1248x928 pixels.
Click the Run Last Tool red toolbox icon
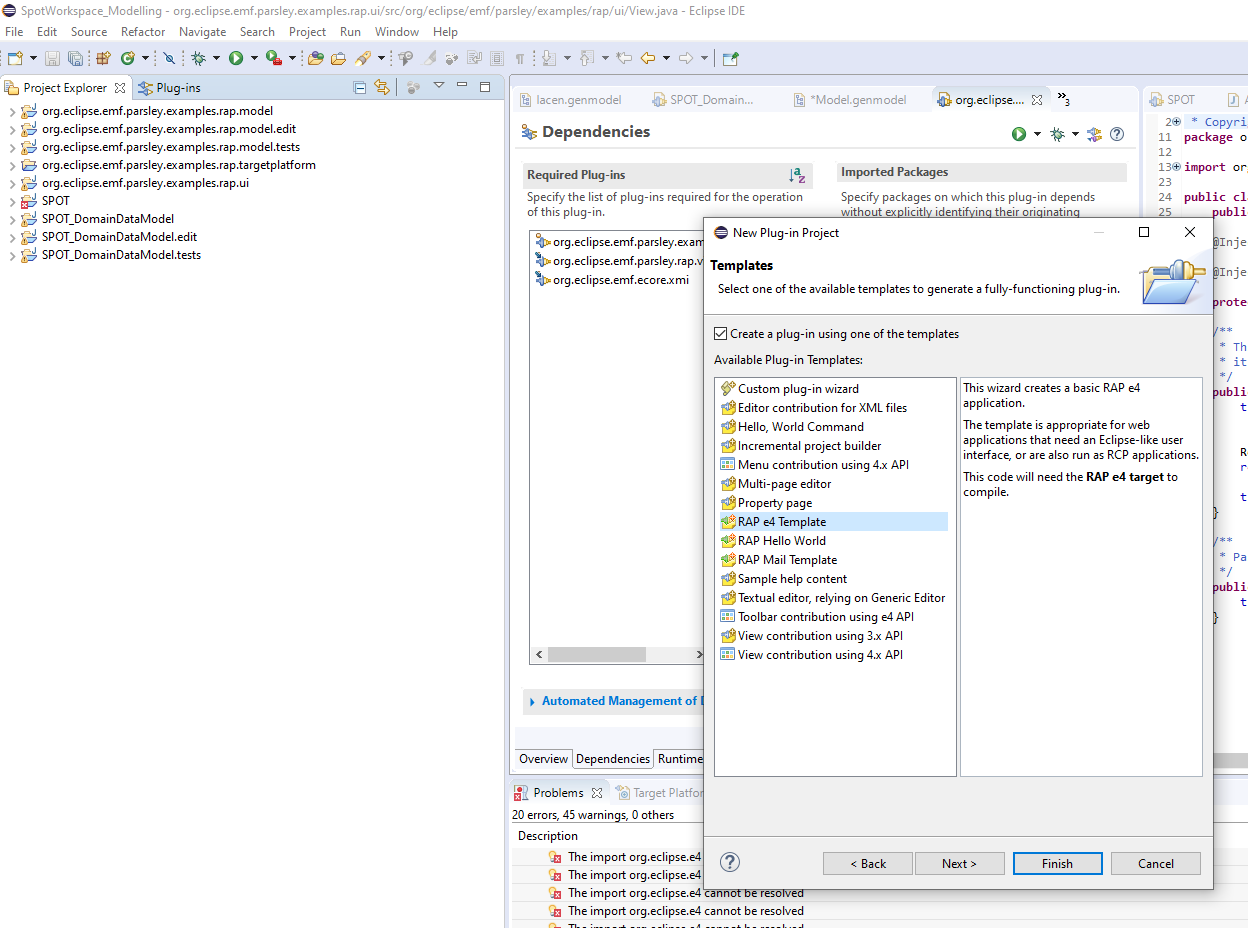pos(273,58)
